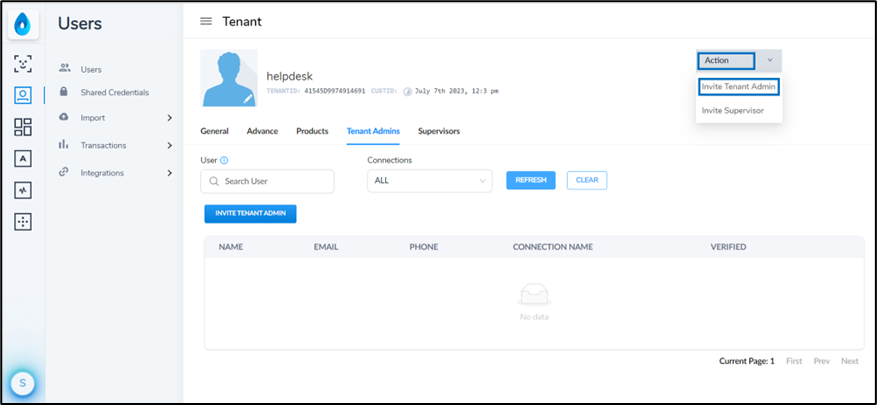Click the Users people icon
Image resolution: width=877 pixels, height=405 pixels.
[x=64, y=68]
